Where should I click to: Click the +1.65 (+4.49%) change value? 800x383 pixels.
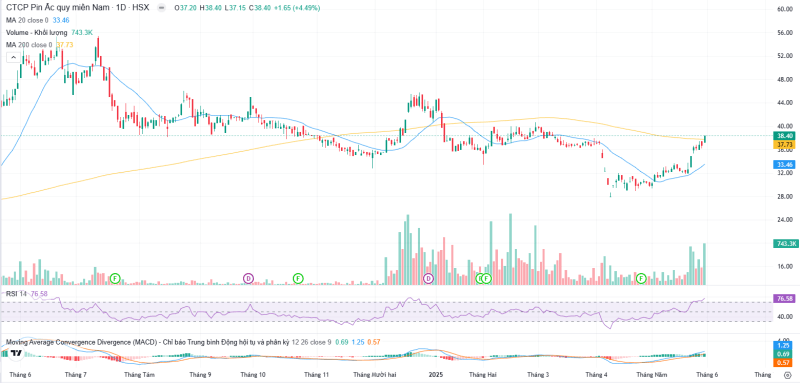point(296,9)
